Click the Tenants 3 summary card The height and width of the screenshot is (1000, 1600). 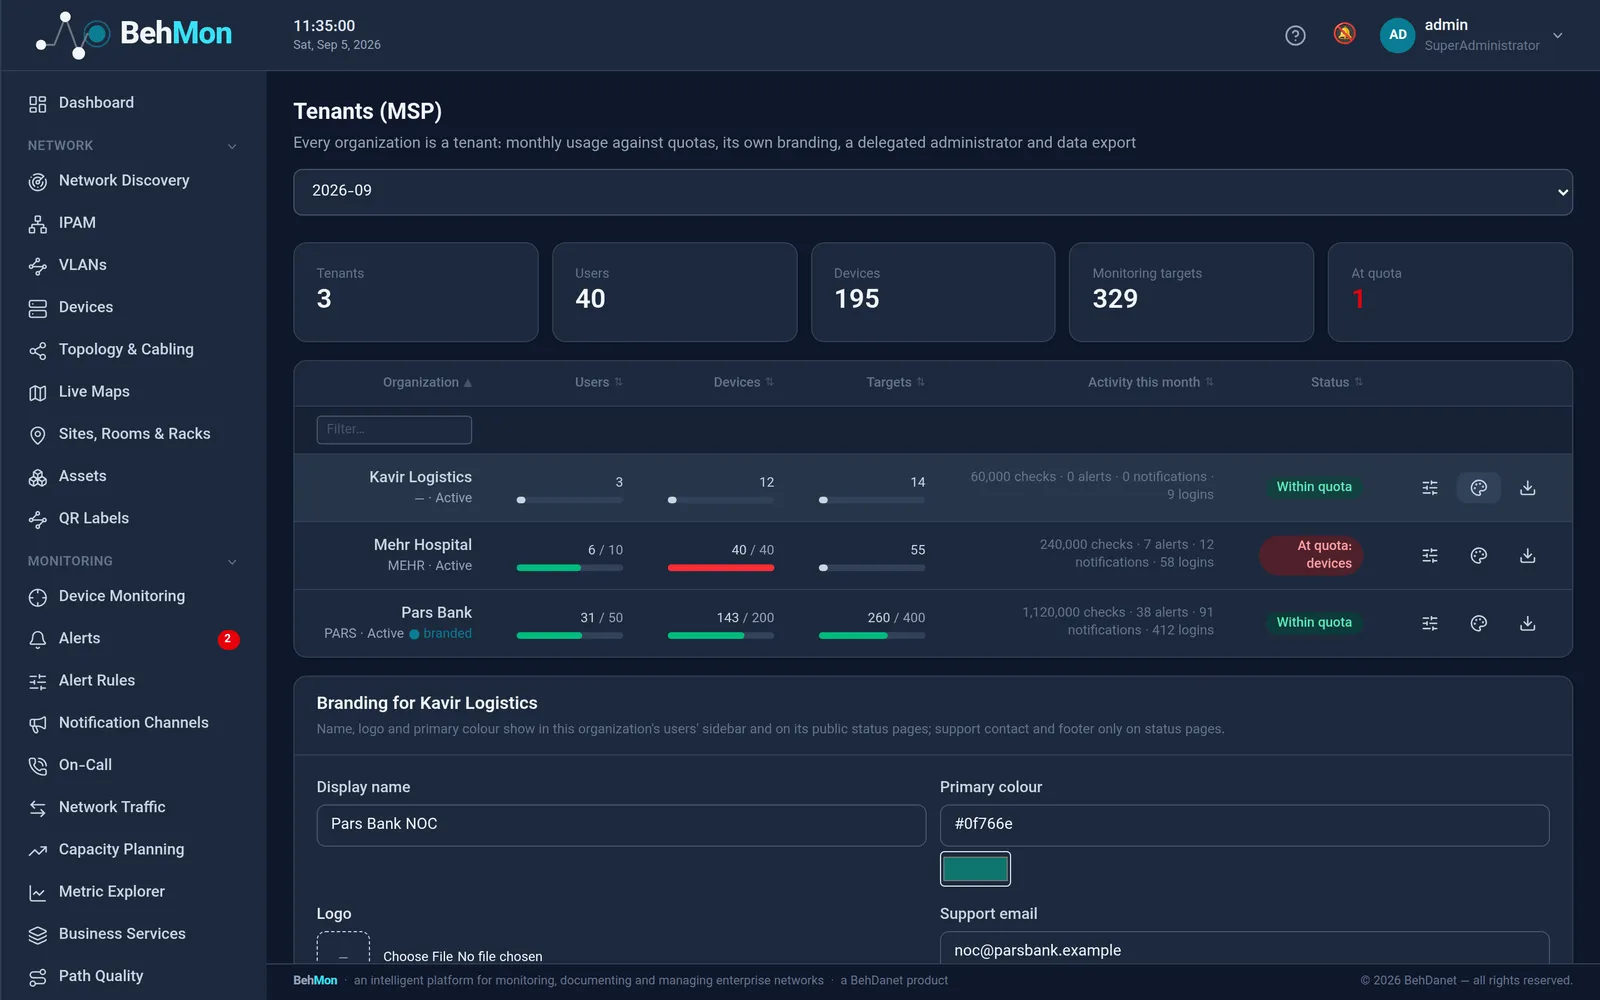tap(416, 292)
